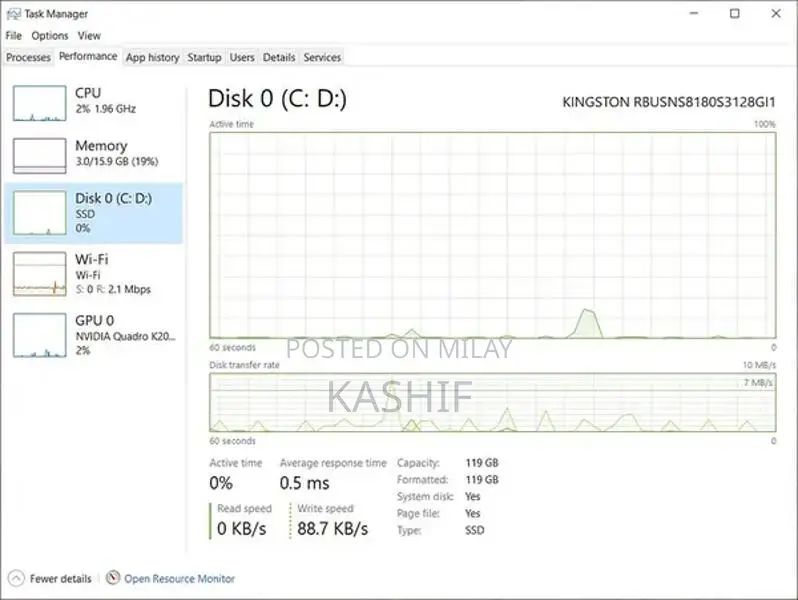Click the Open Resource Monitor link
Image resolution: width=798 pixels, height=600 pixels.
click(x=179, y=578)
